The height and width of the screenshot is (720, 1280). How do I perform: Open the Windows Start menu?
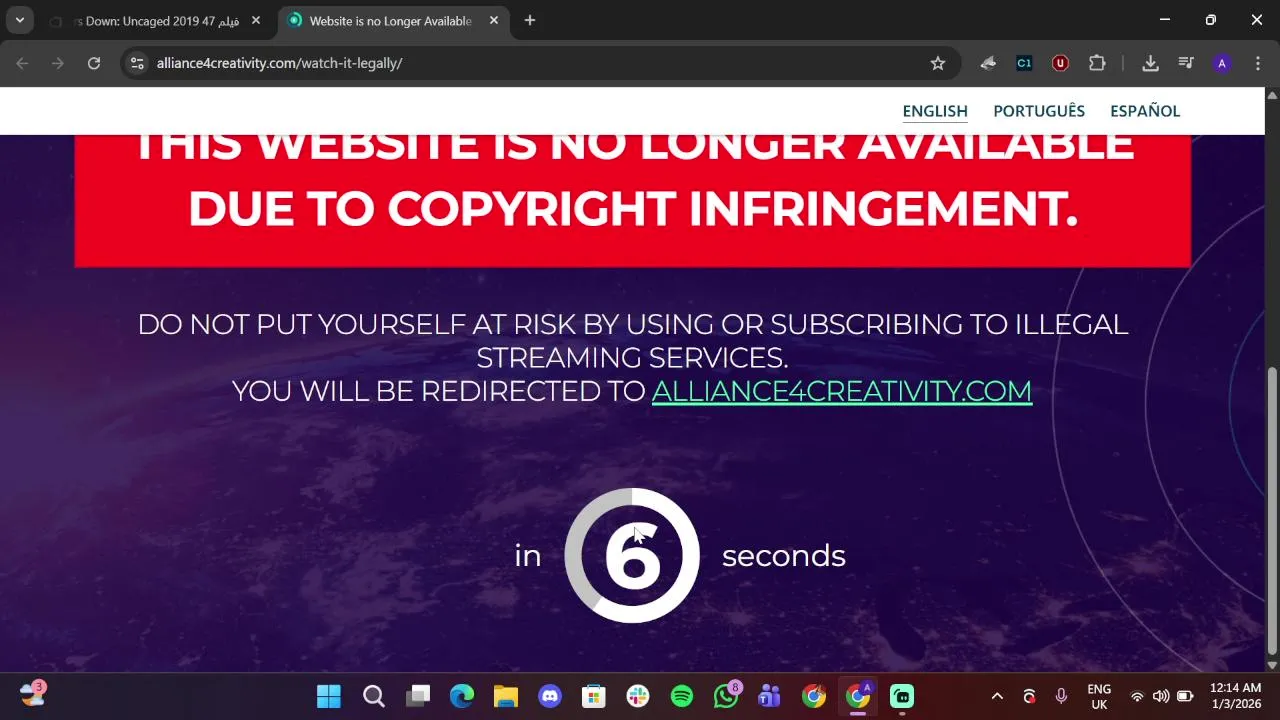(329, 696)
